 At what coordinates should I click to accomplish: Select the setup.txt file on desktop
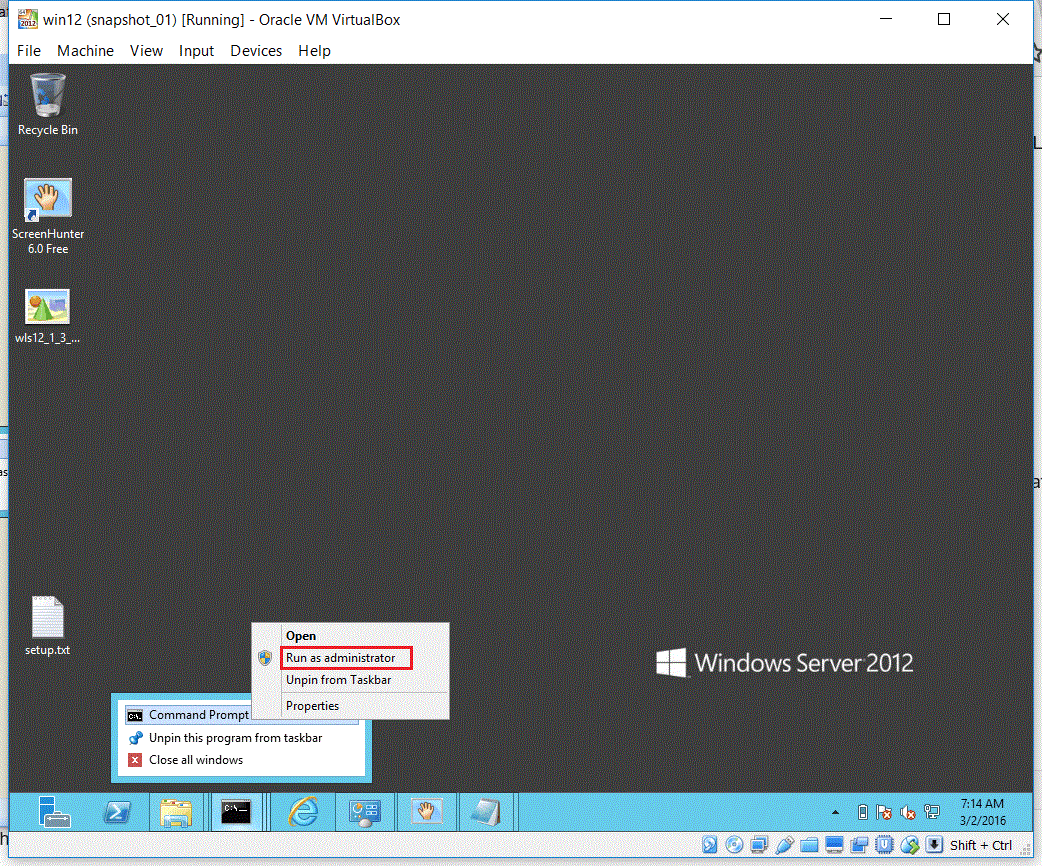[x=48, y=626]
